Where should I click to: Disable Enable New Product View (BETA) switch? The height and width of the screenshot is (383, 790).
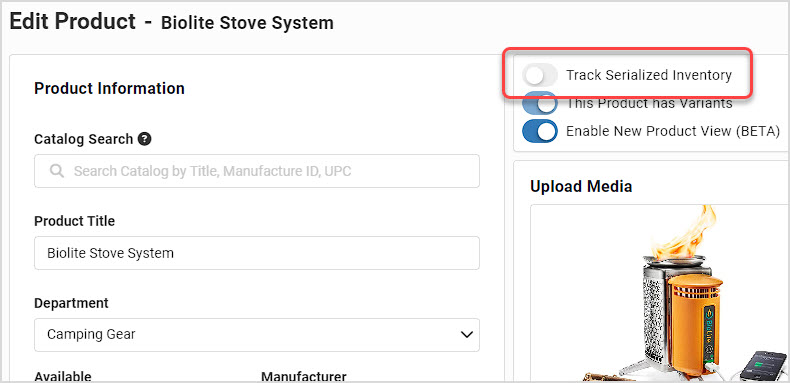[x=540, y=131]
